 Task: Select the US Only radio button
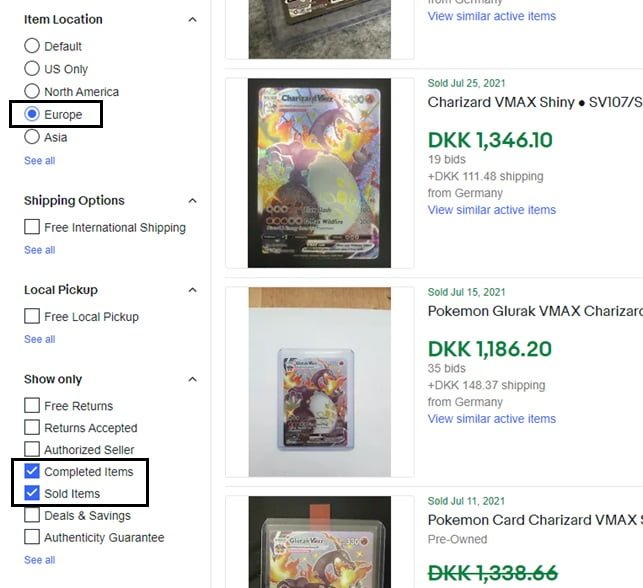[32, 68]
